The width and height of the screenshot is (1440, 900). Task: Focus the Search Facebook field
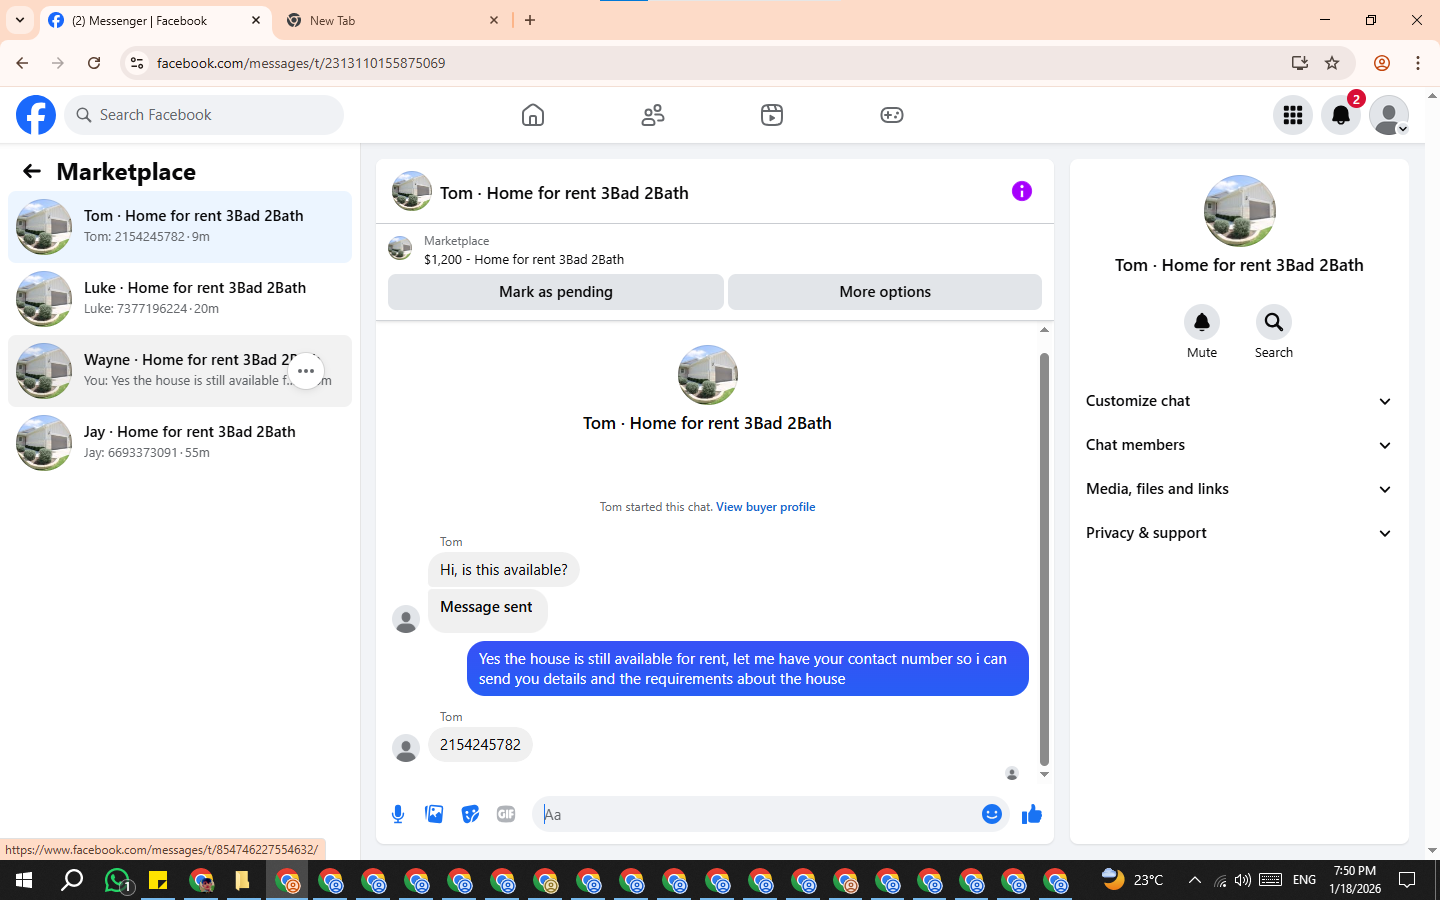coord(204,115)
